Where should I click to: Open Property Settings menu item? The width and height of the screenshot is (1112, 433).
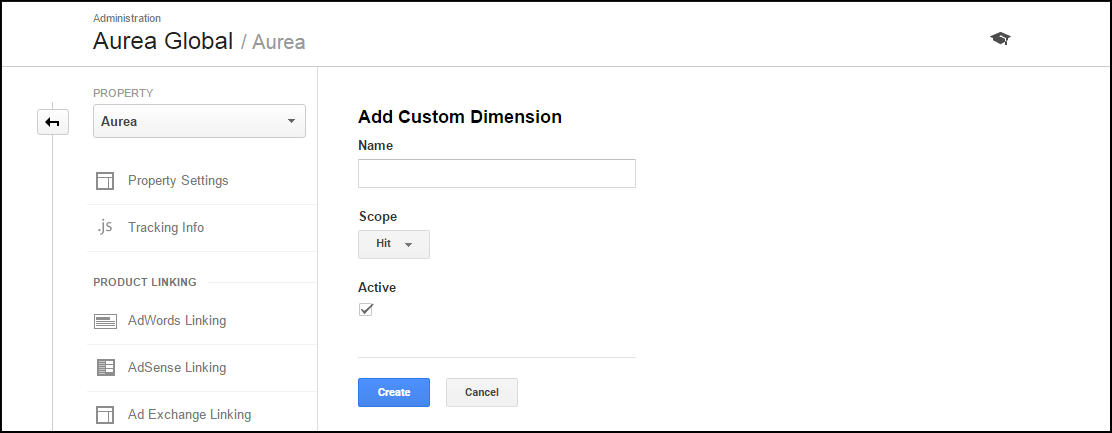point(202,181)
